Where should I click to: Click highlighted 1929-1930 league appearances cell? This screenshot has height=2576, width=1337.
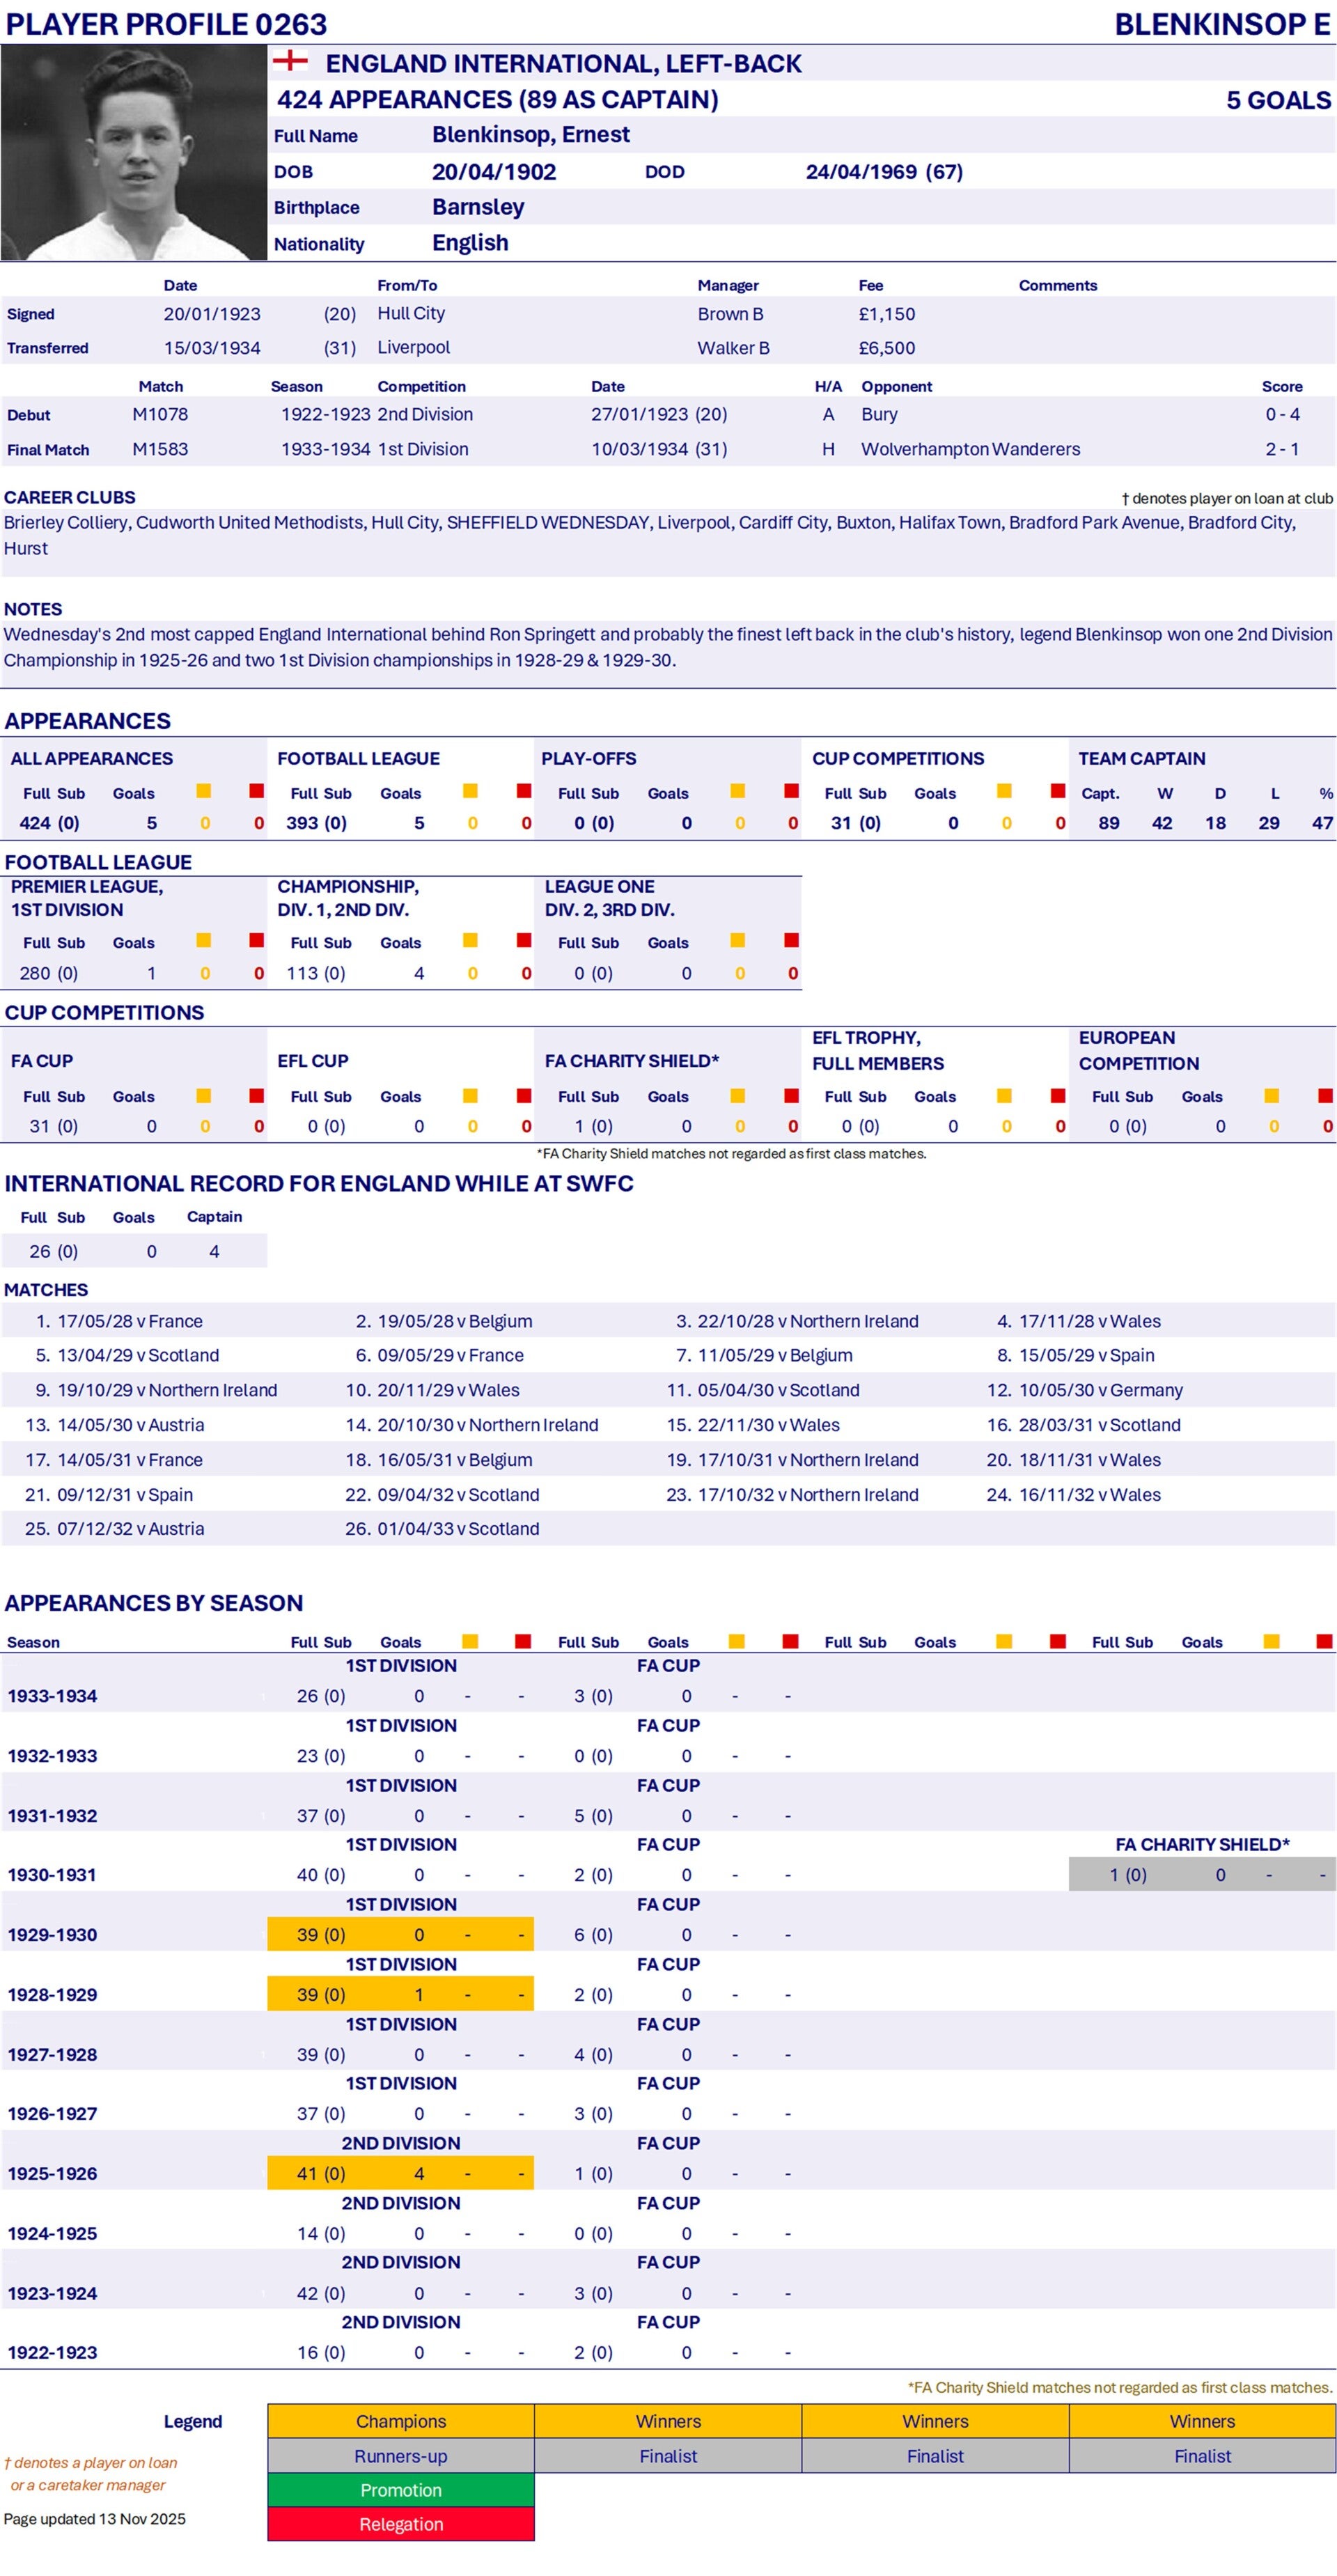click(x=322, y=1934)
